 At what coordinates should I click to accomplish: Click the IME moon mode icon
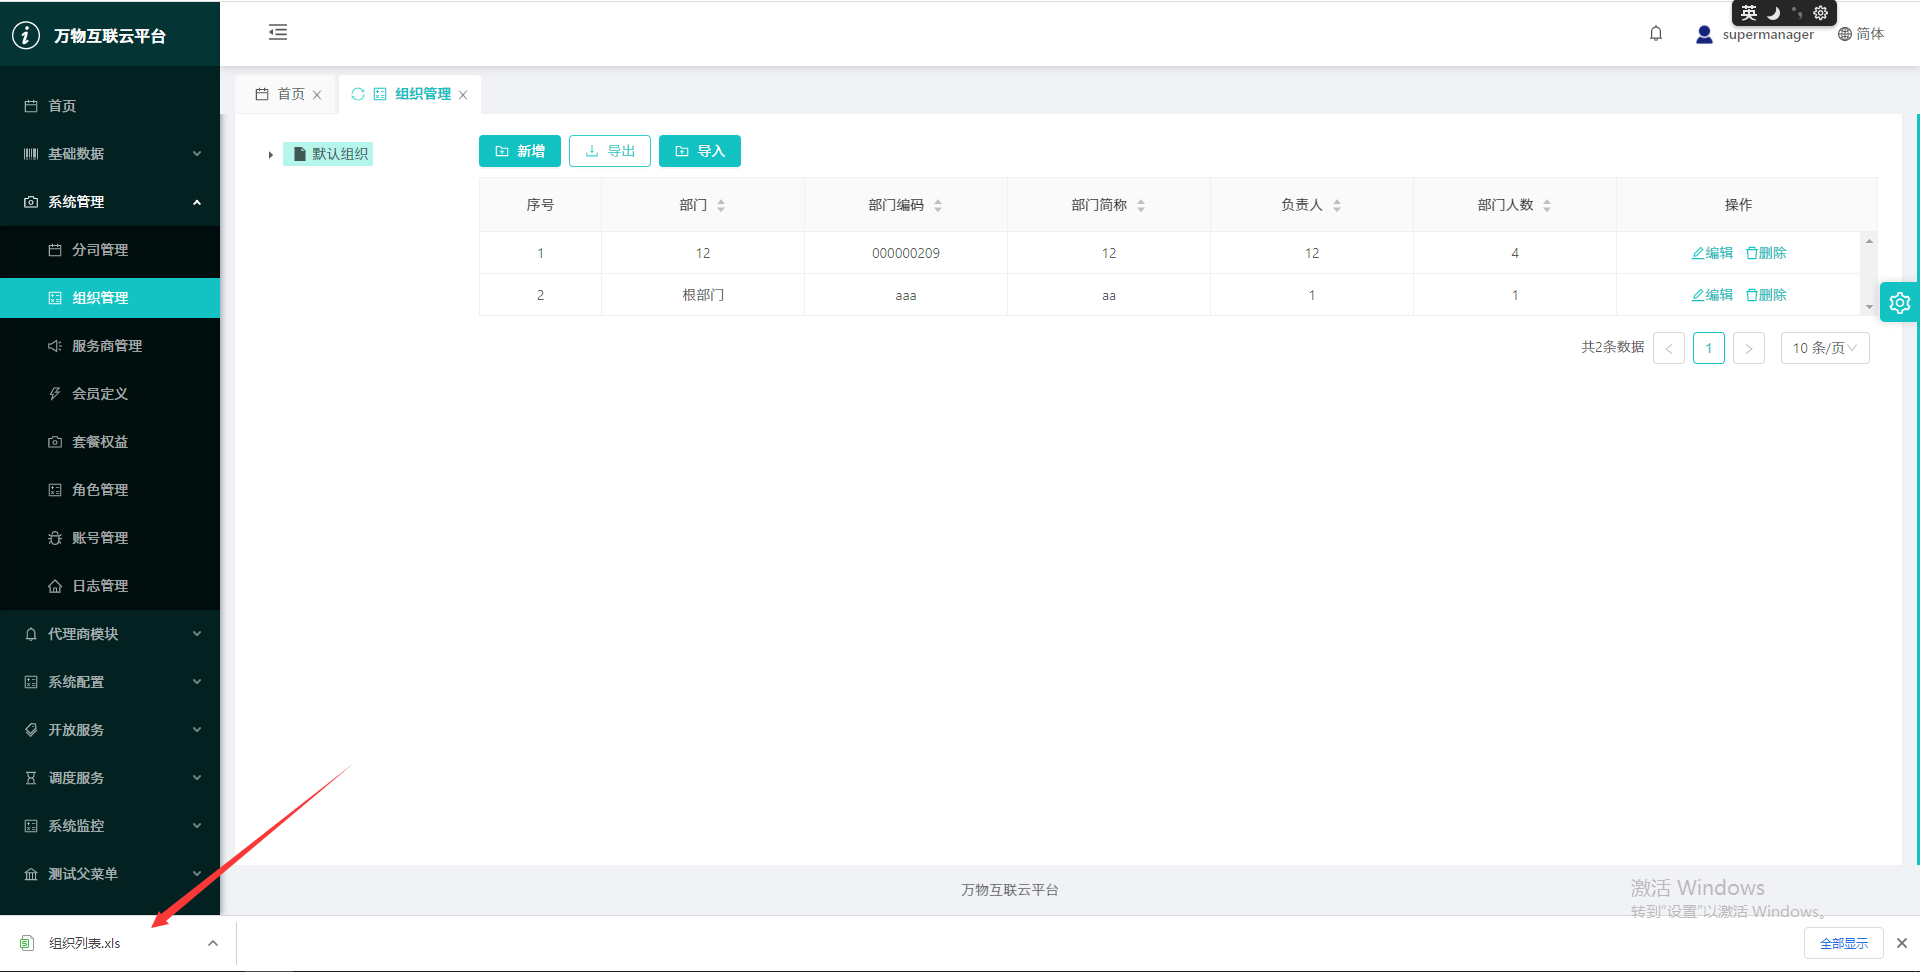[x=1774, y=13]
